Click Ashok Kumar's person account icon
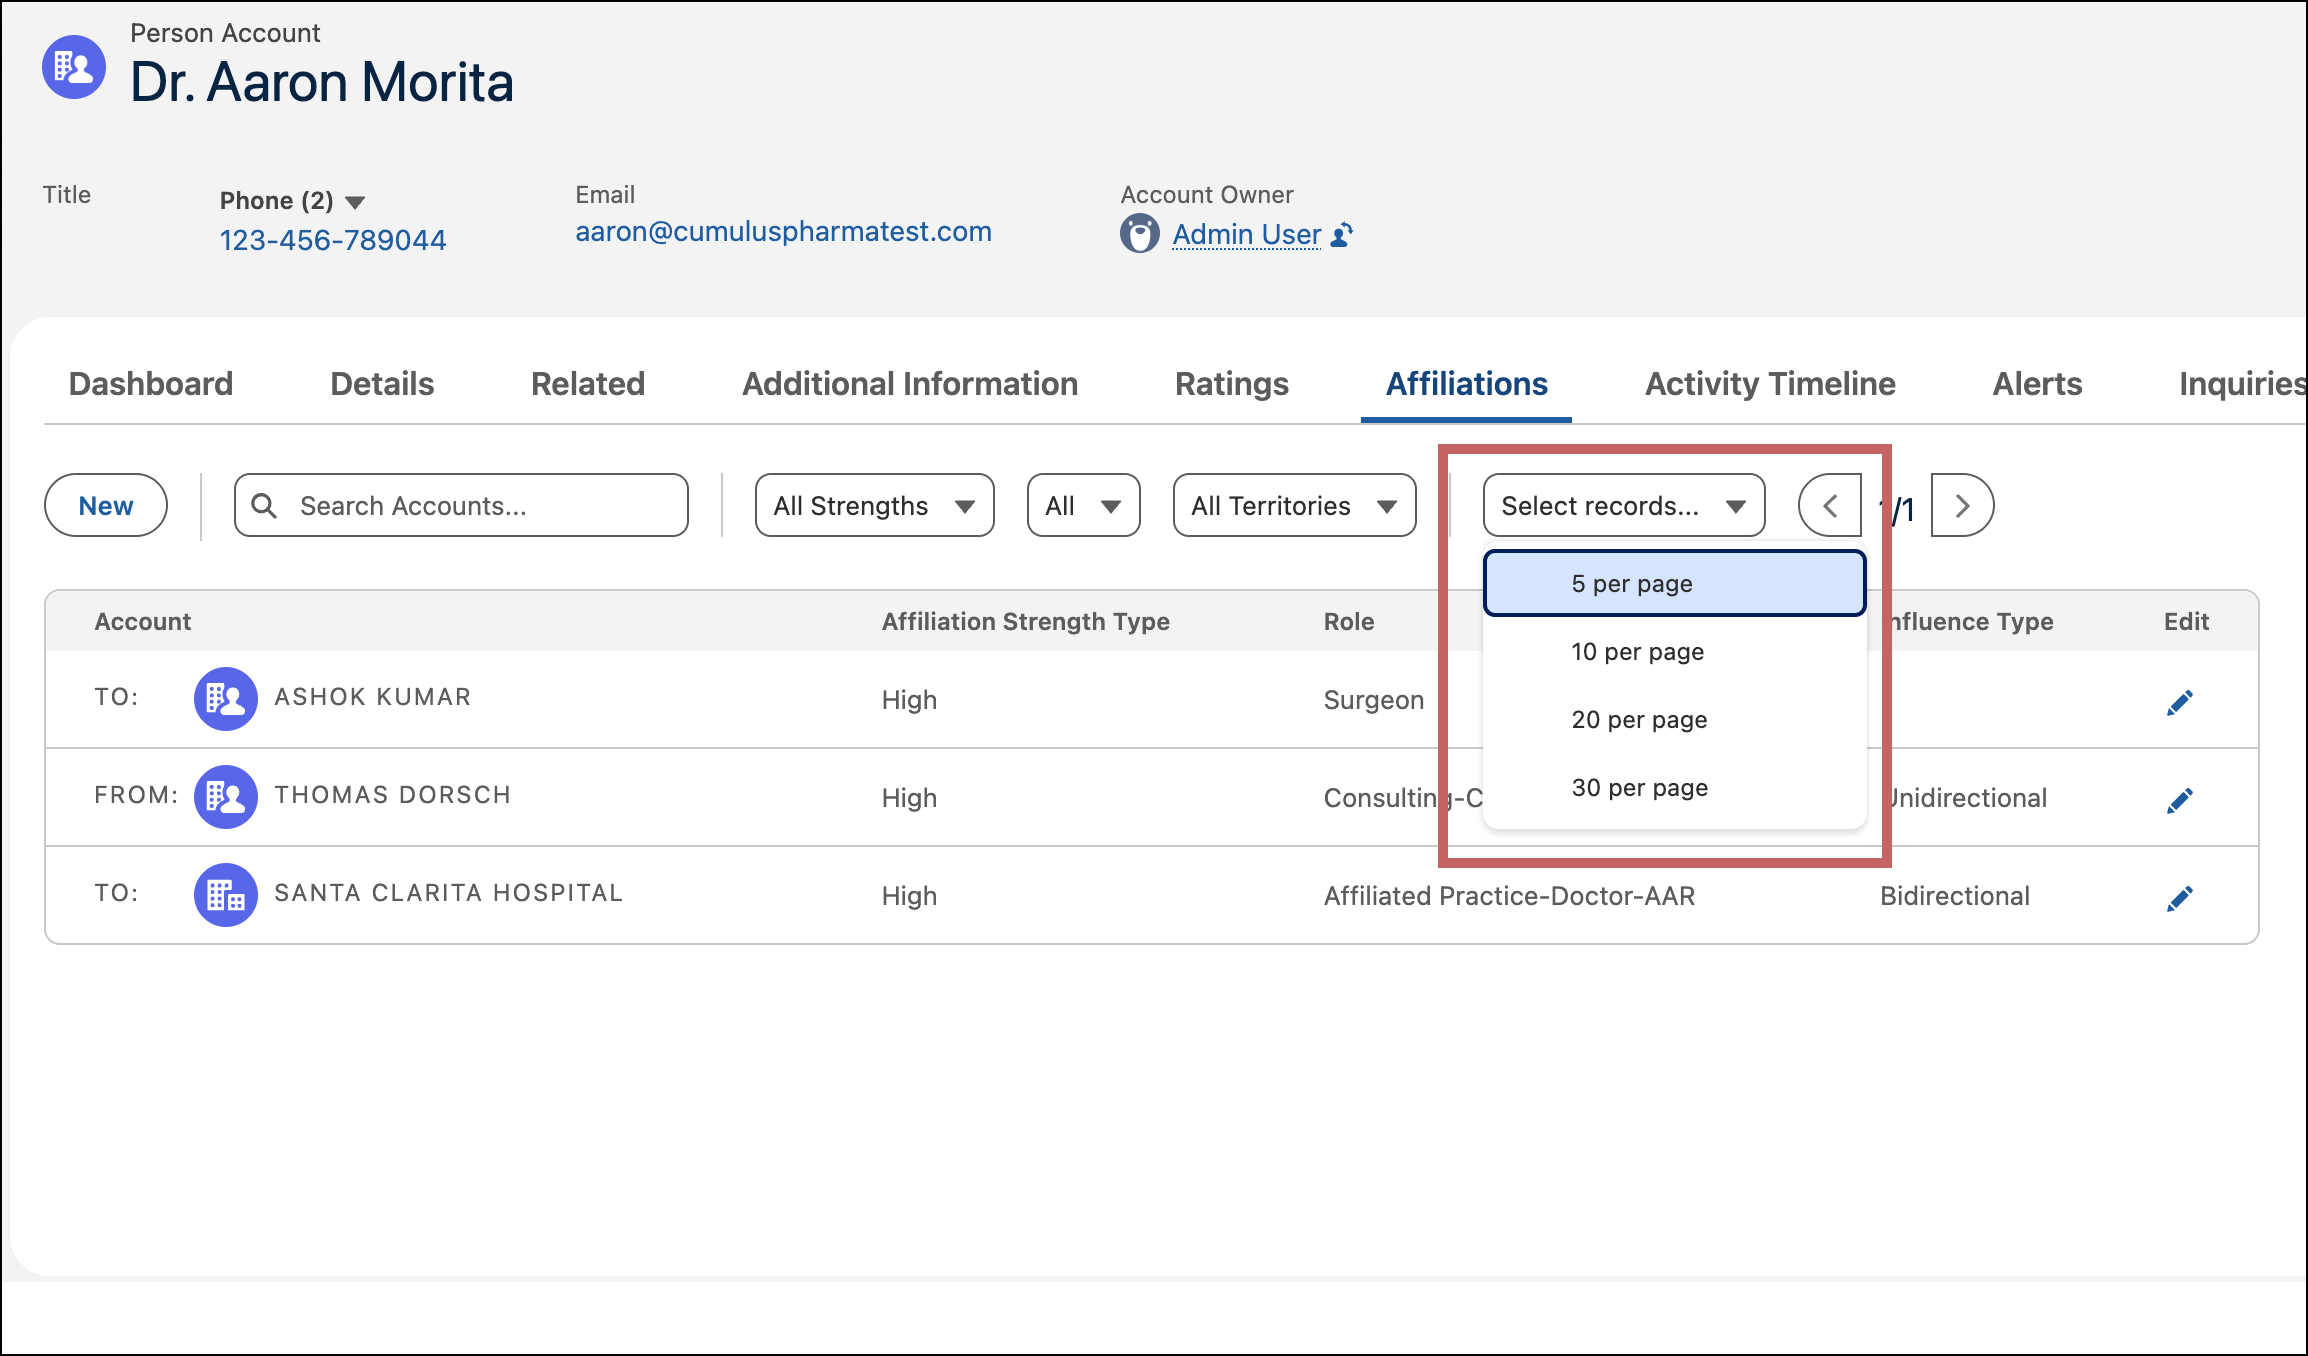Viewport: 2308px width, 1356px height. pos(226,698)
